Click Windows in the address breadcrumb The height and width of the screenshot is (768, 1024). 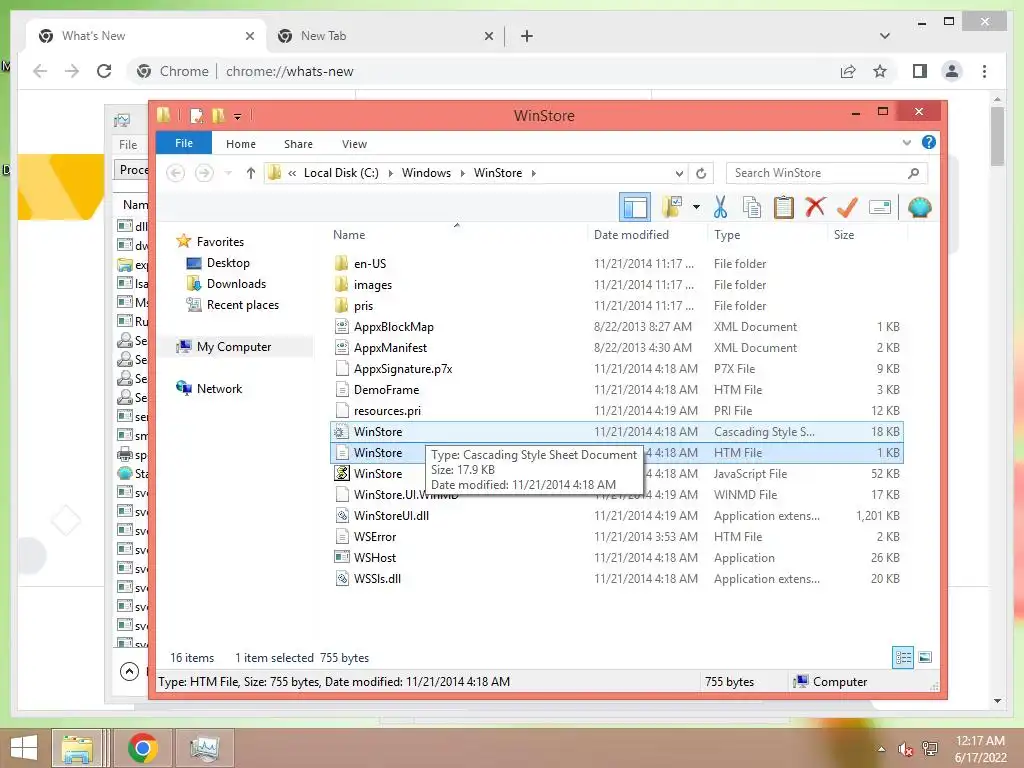(426, 173)
